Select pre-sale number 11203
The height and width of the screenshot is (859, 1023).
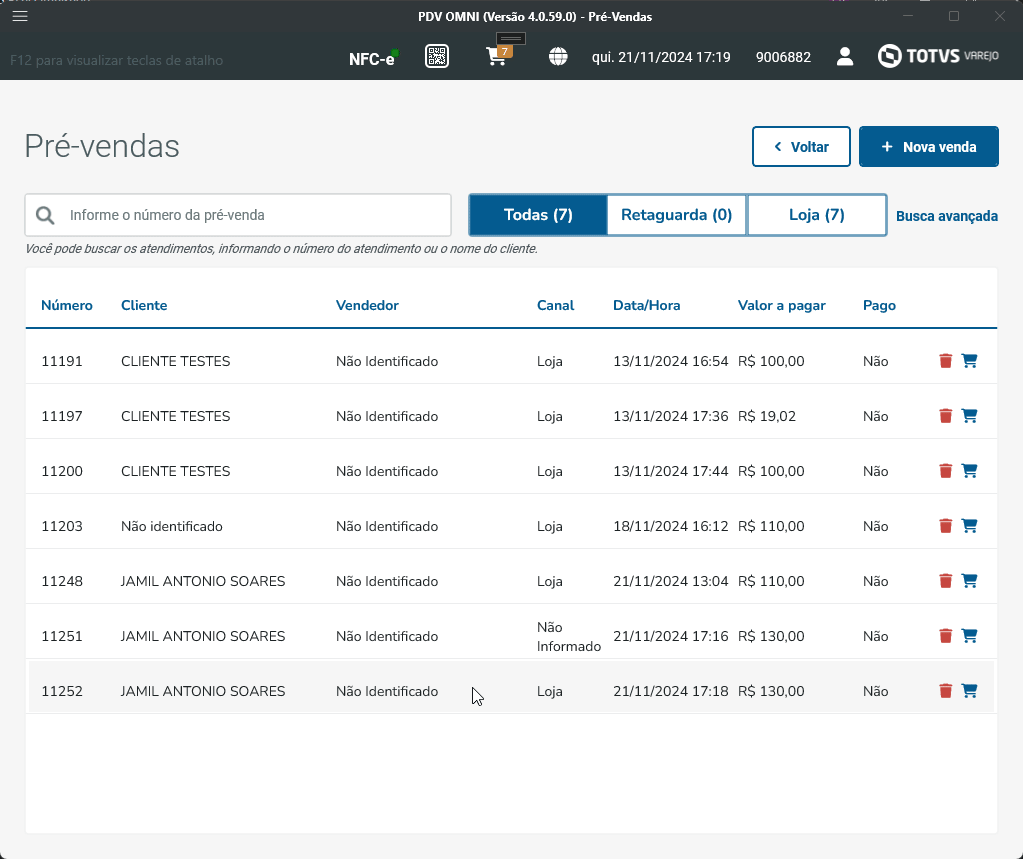[x=62, y=526]
